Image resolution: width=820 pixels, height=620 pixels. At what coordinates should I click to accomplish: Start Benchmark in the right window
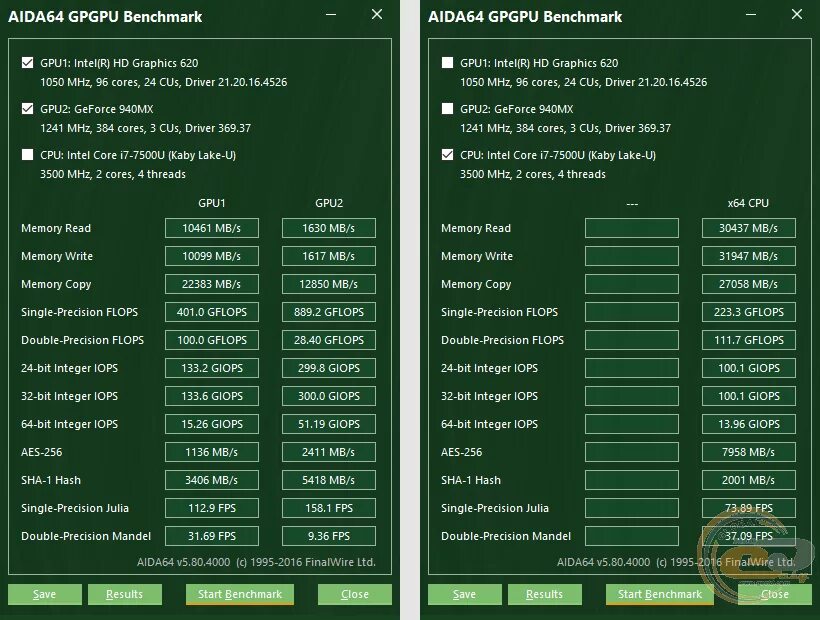[659, 594]
